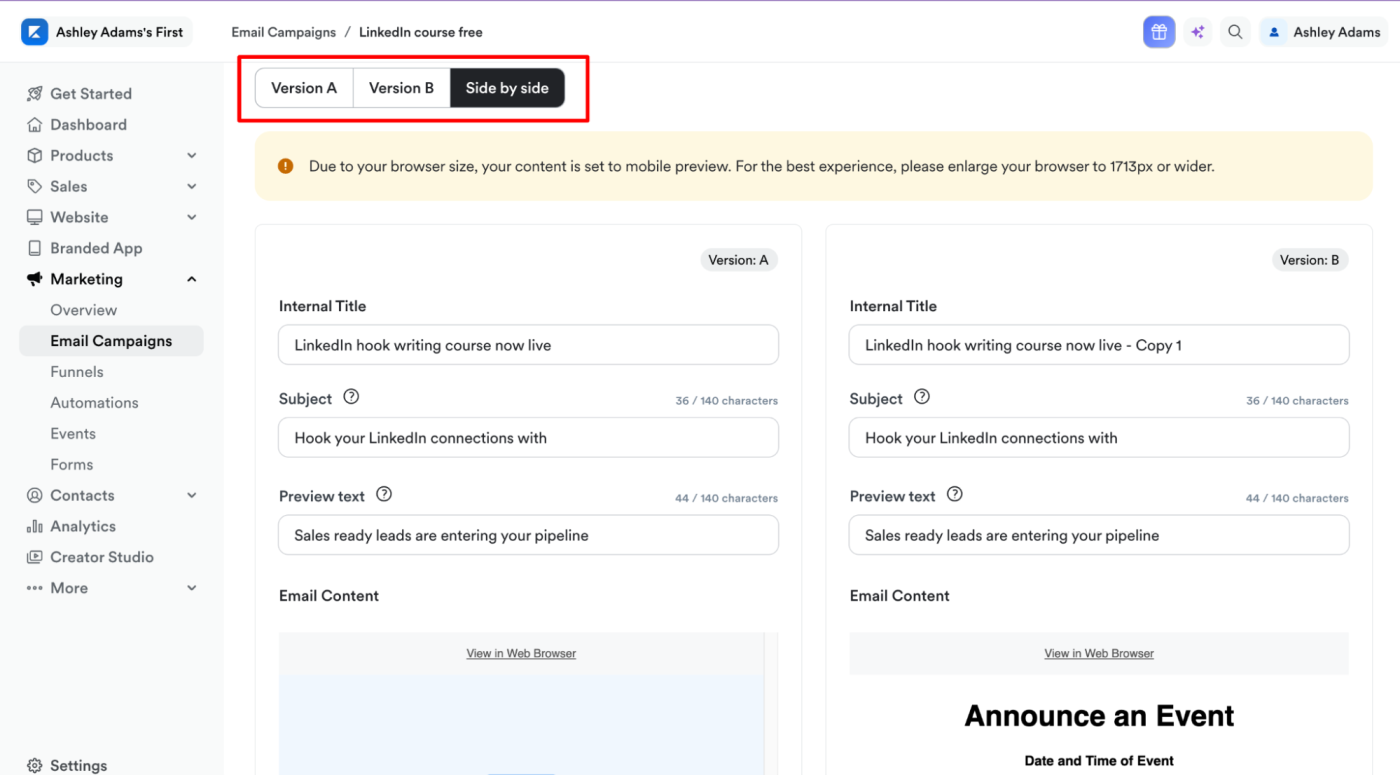
Task: Open Branded App in sidebar
Action: (97, 248)
